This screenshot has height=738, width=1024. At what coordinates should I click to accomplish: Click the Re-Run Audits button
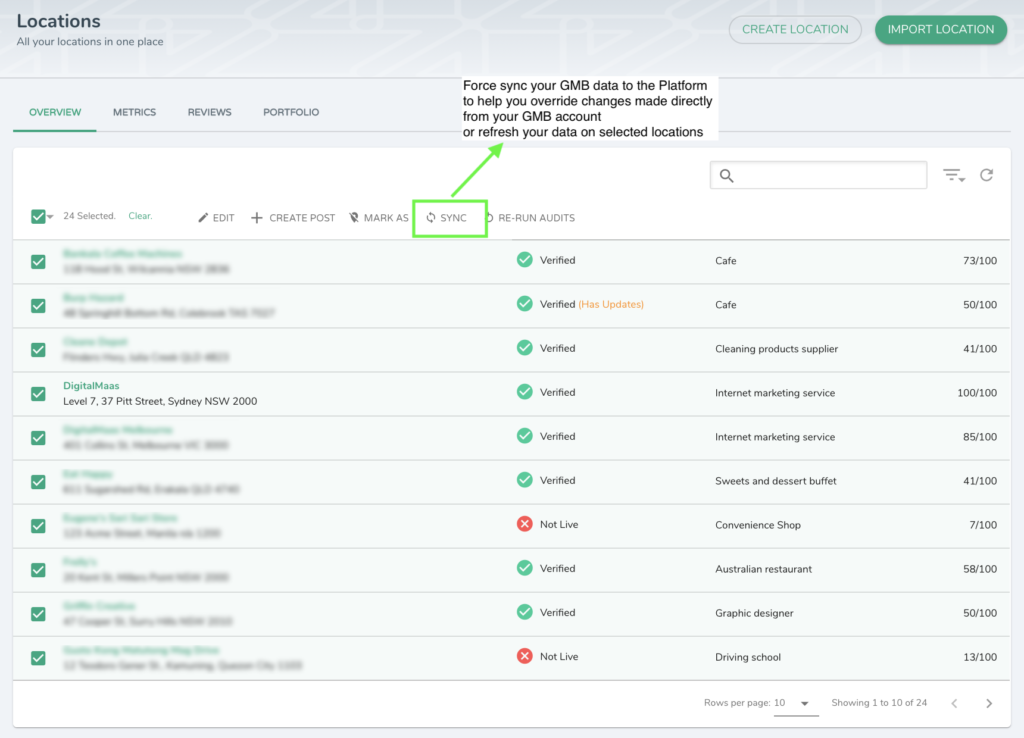(531, 218)
